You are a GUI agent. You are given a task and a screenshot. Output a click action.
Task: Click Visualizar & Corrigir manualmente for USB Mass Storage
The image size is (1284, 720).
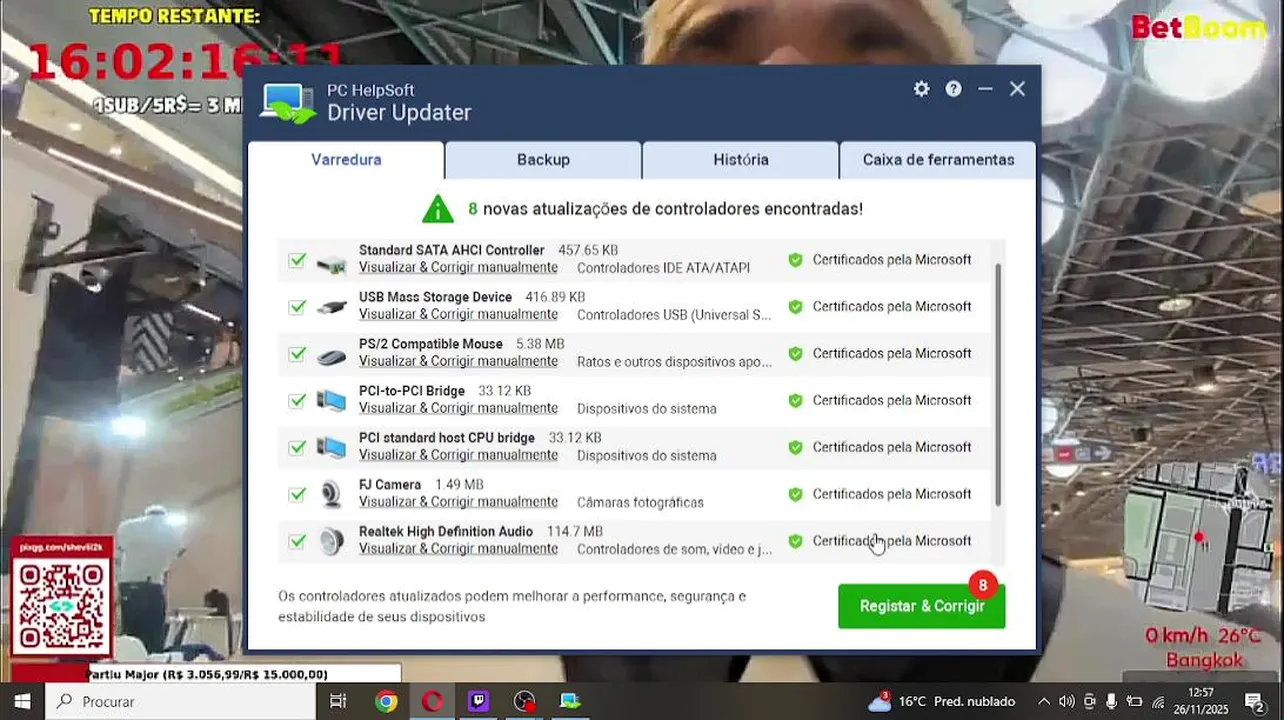(458, 315)
